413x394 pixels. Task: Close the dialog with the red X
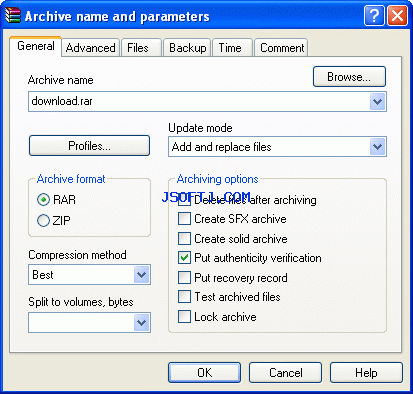click(397, 15)
